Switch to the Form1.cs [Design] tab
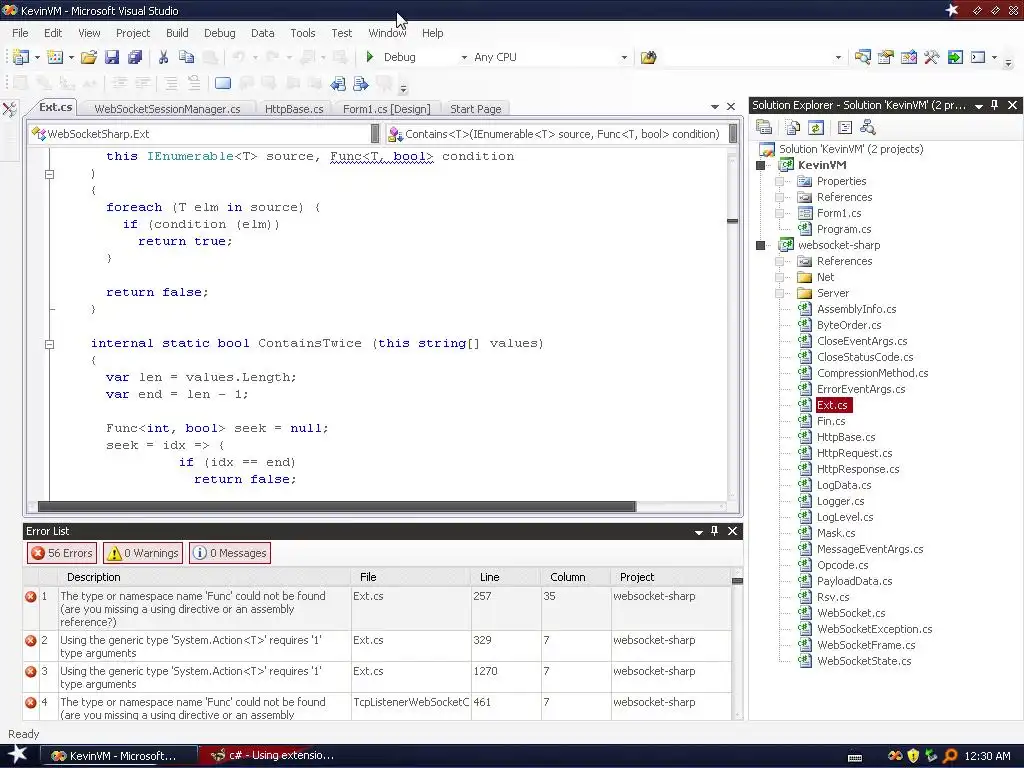Screen dimensions: 1024x768 (x=387, y=109)
